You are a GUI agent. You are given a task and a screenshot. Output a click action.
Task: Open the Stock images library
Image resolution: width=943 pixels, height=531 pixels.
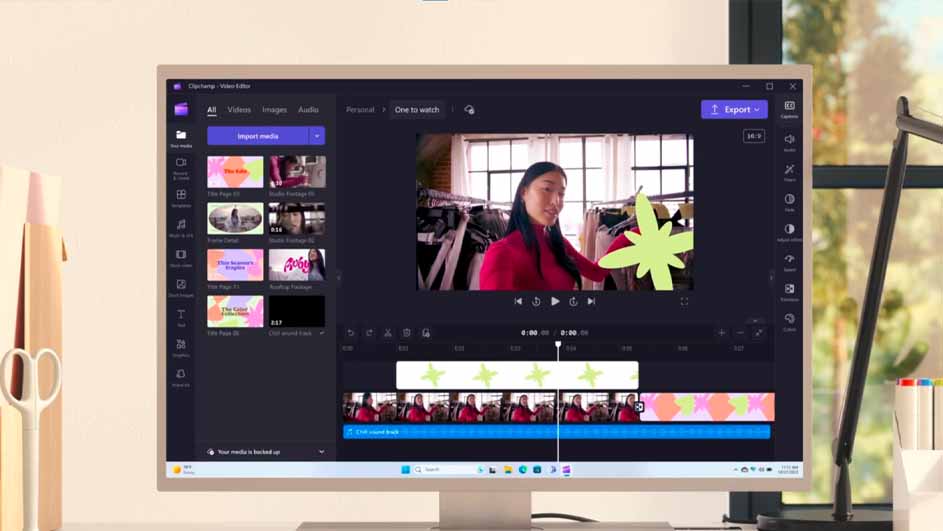click(181, 288)
